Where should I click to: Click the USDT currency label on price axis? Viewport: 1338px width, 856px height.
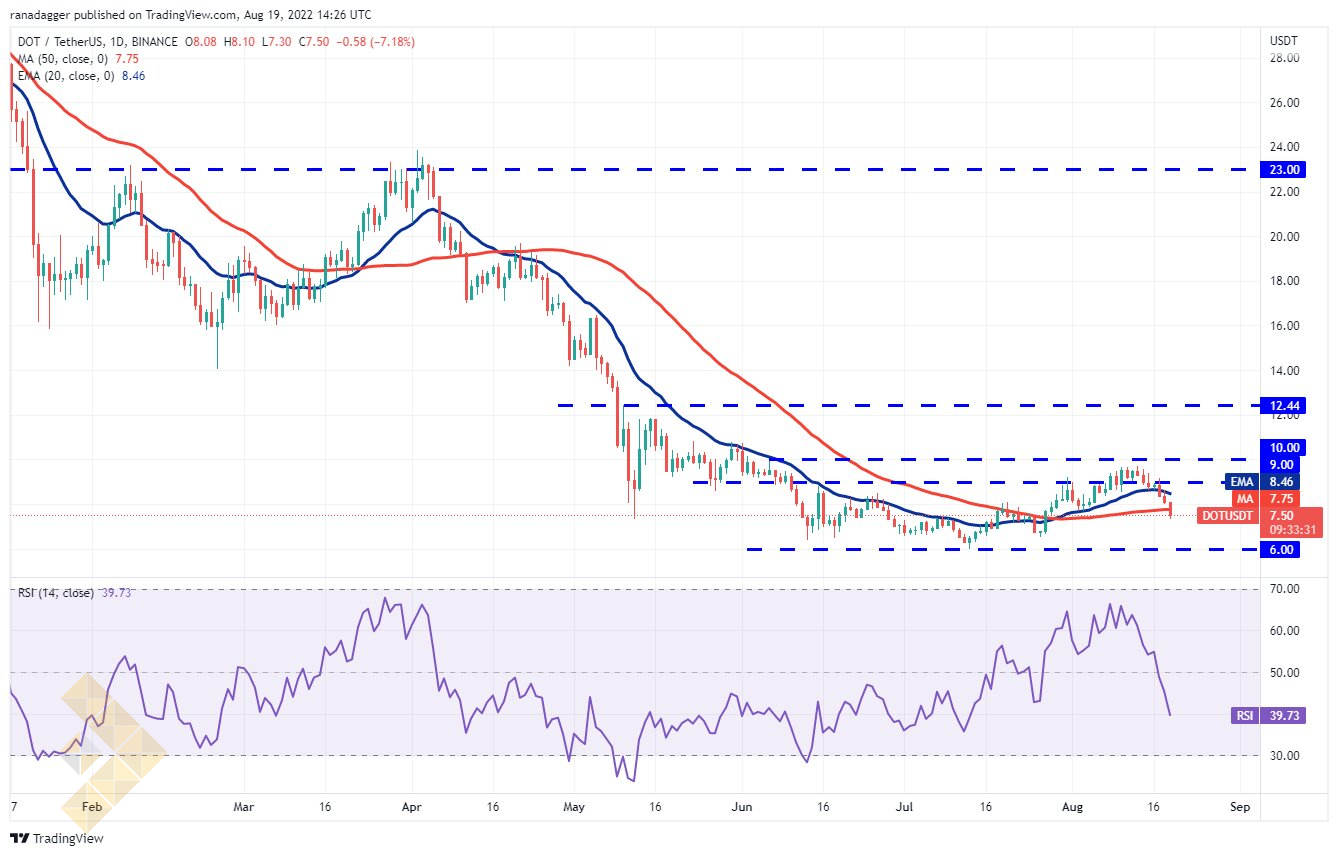click(1283, 40)
